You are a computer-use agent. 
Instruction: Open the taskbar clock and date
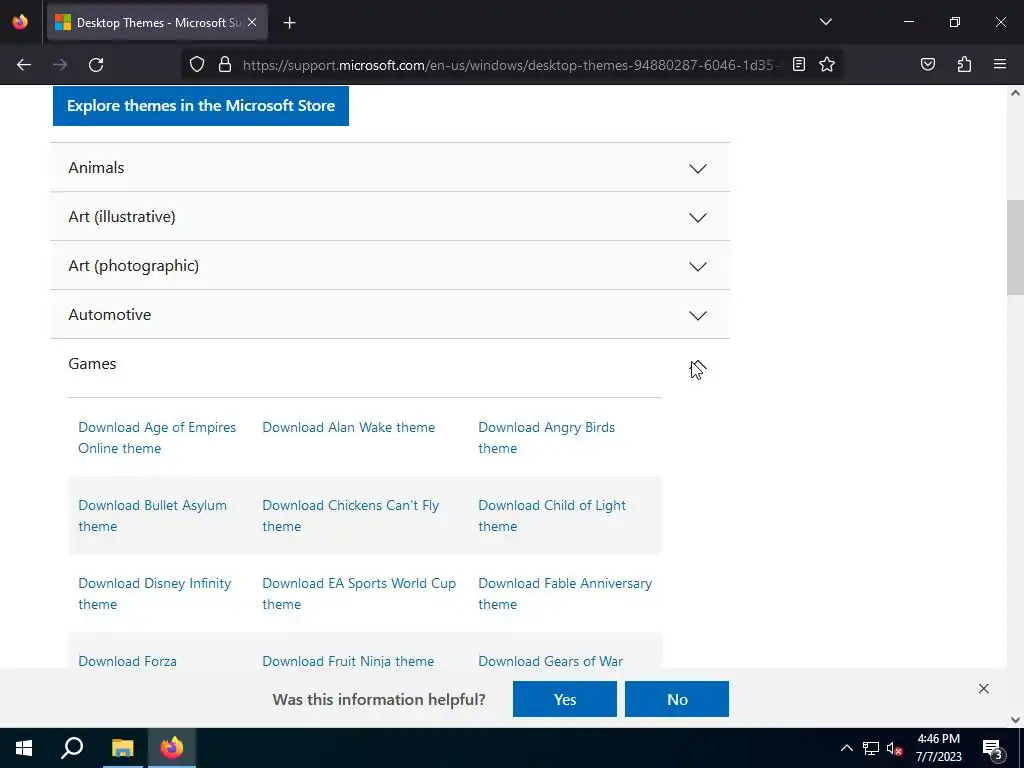tap(938, 748)
